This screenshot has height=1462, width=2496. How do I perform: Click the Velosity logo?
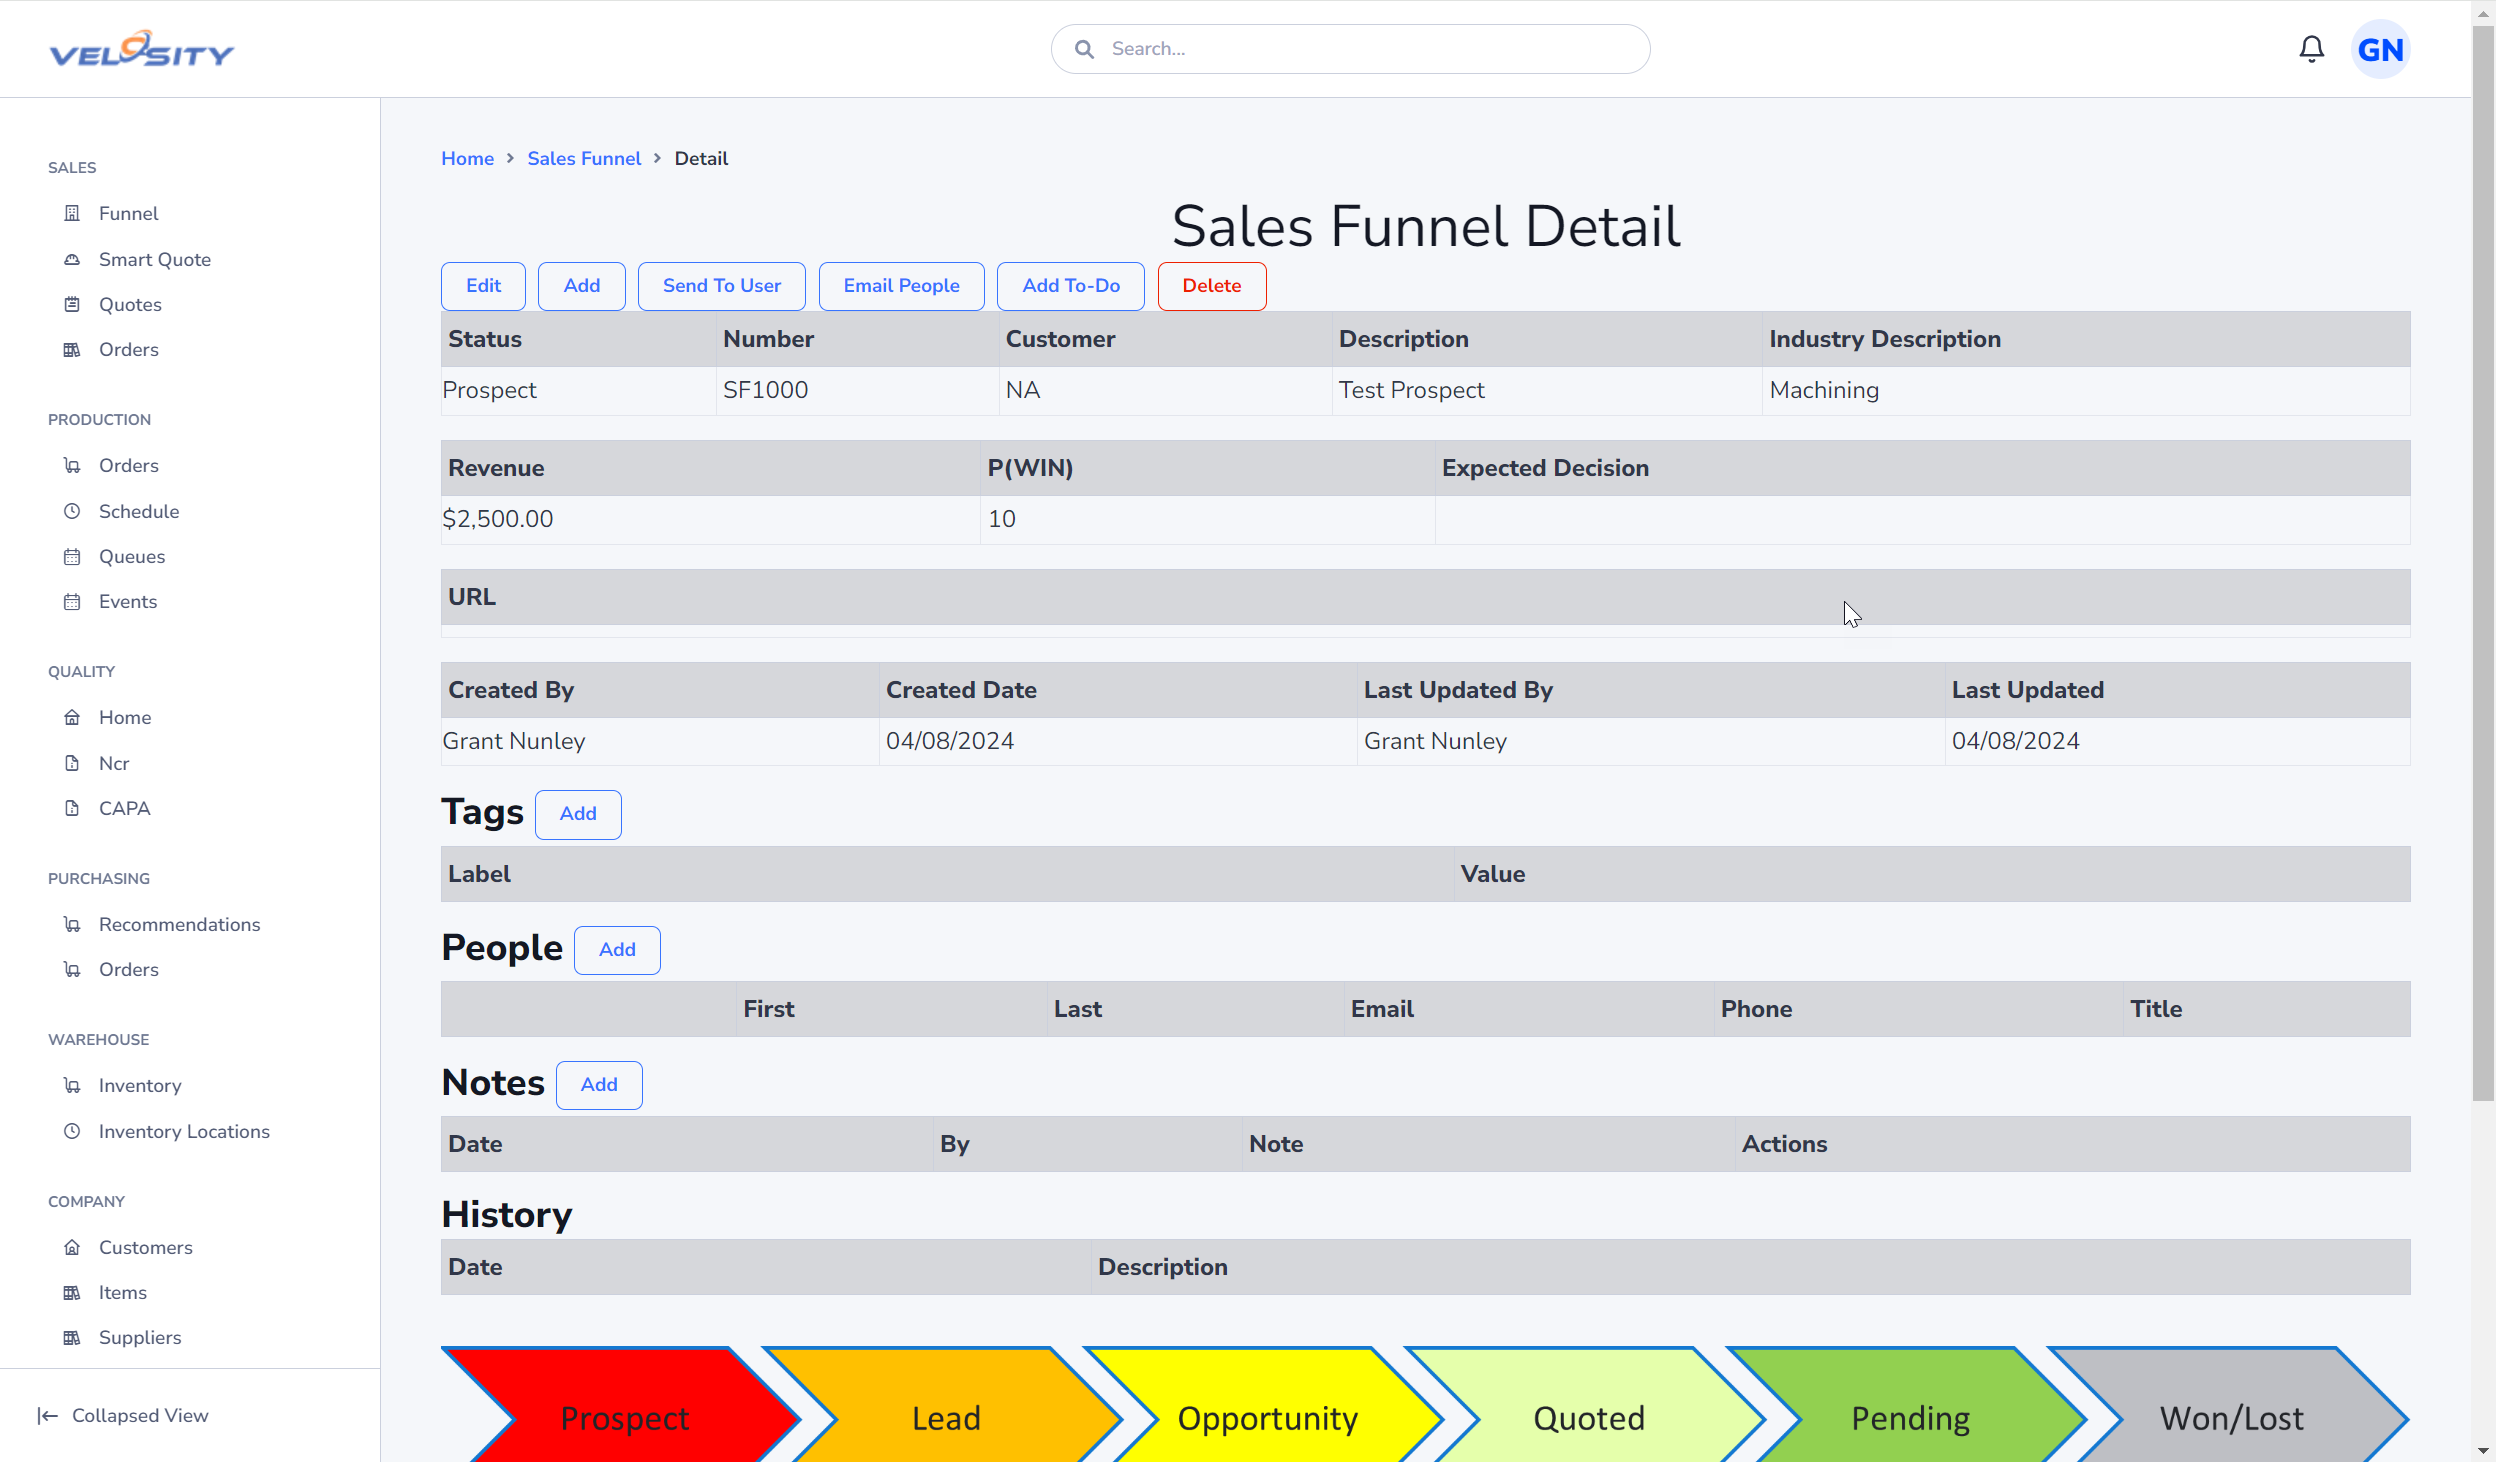(142, 49)
